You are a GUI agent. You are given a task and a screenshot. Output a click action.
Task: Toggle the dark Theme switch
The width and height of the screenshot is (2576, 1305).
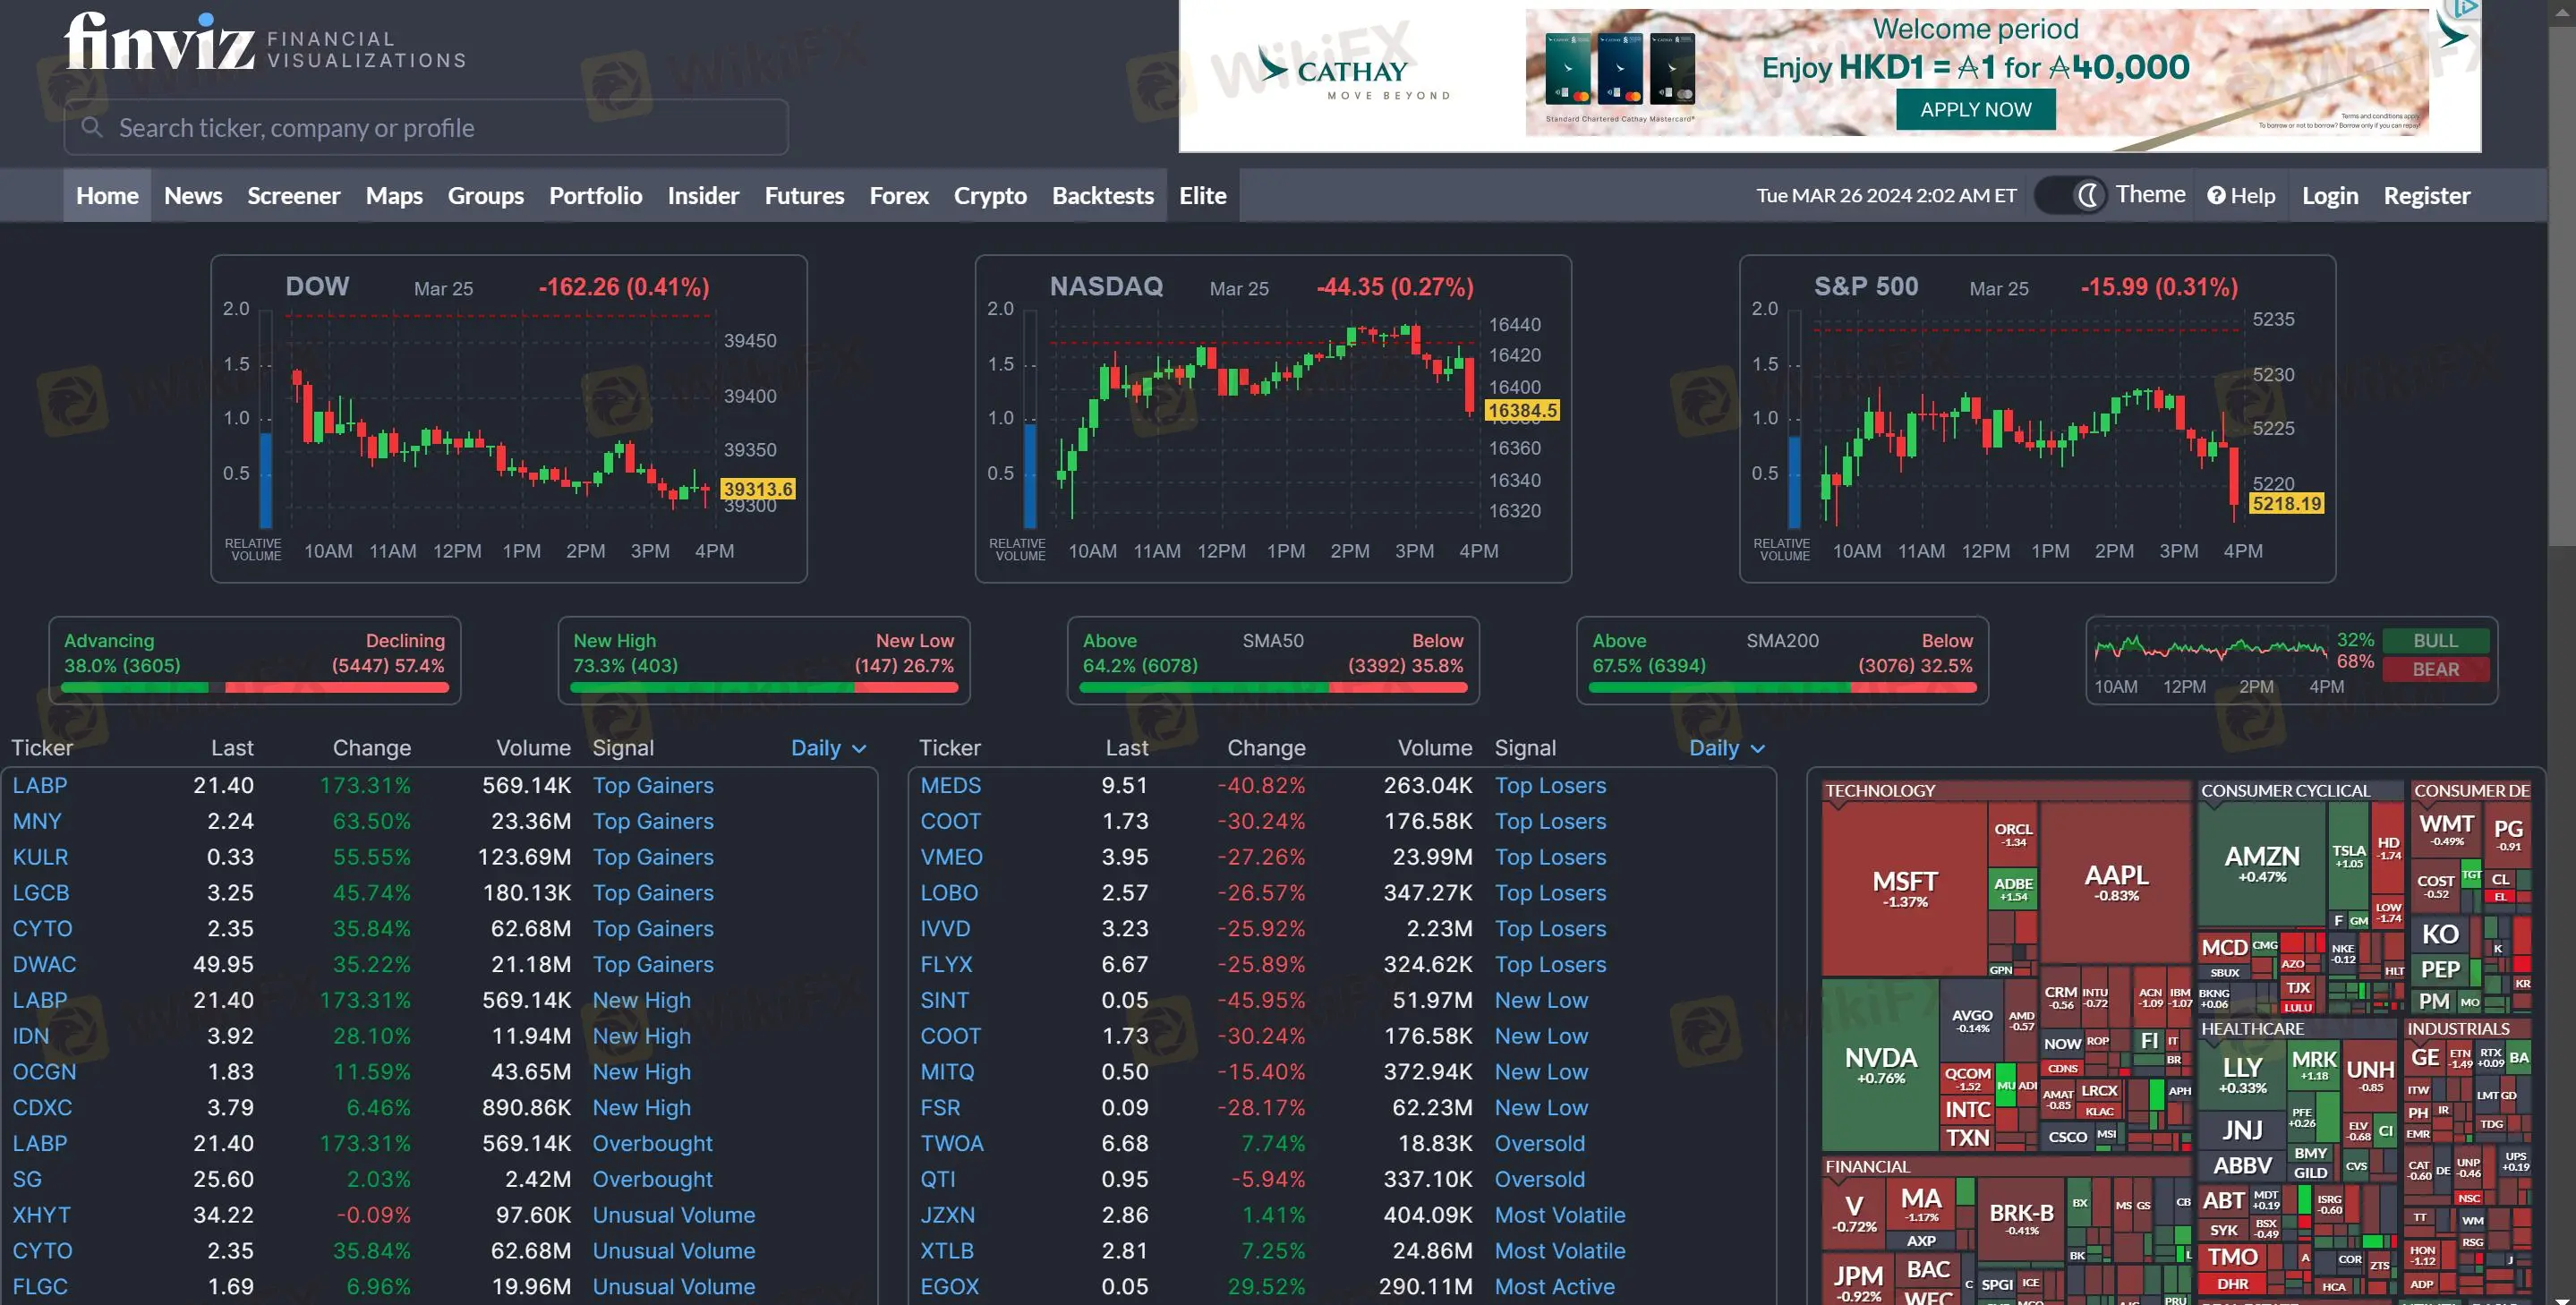coord(2068,195)
